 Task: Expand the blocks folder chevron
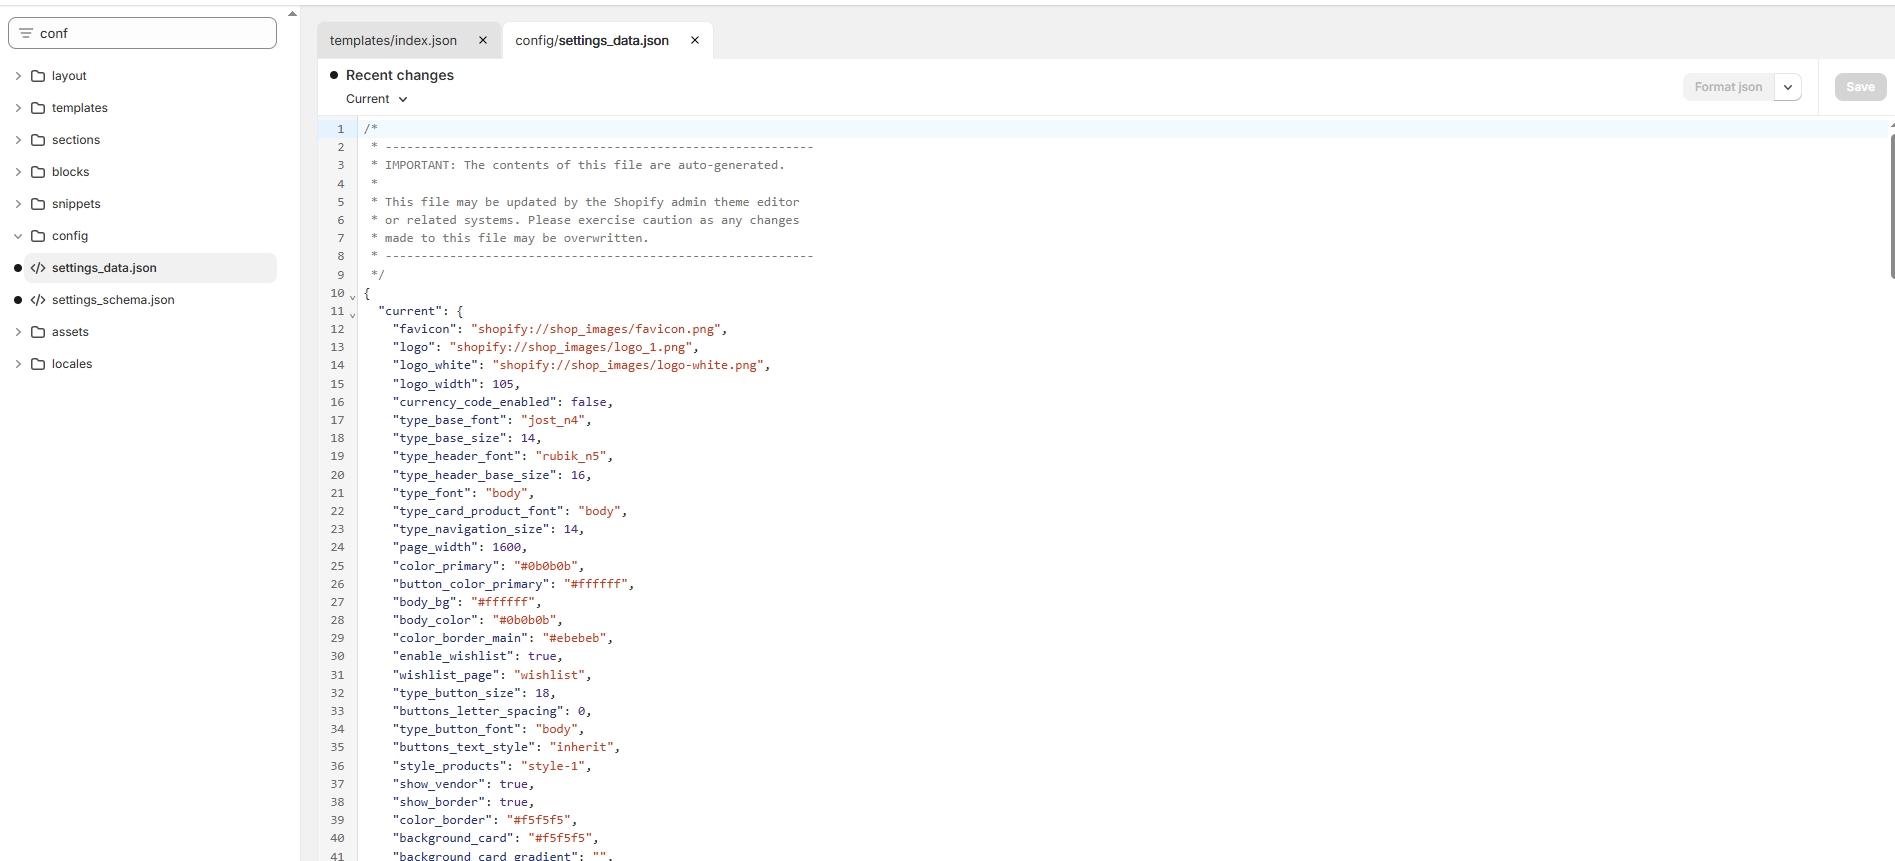tap(18, 172)
